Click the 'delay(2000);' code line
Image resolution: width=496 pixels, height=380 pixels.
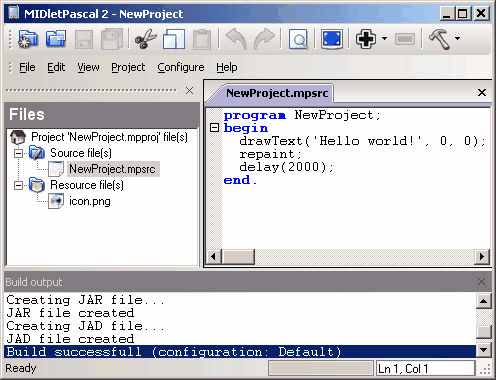[286, 167]
